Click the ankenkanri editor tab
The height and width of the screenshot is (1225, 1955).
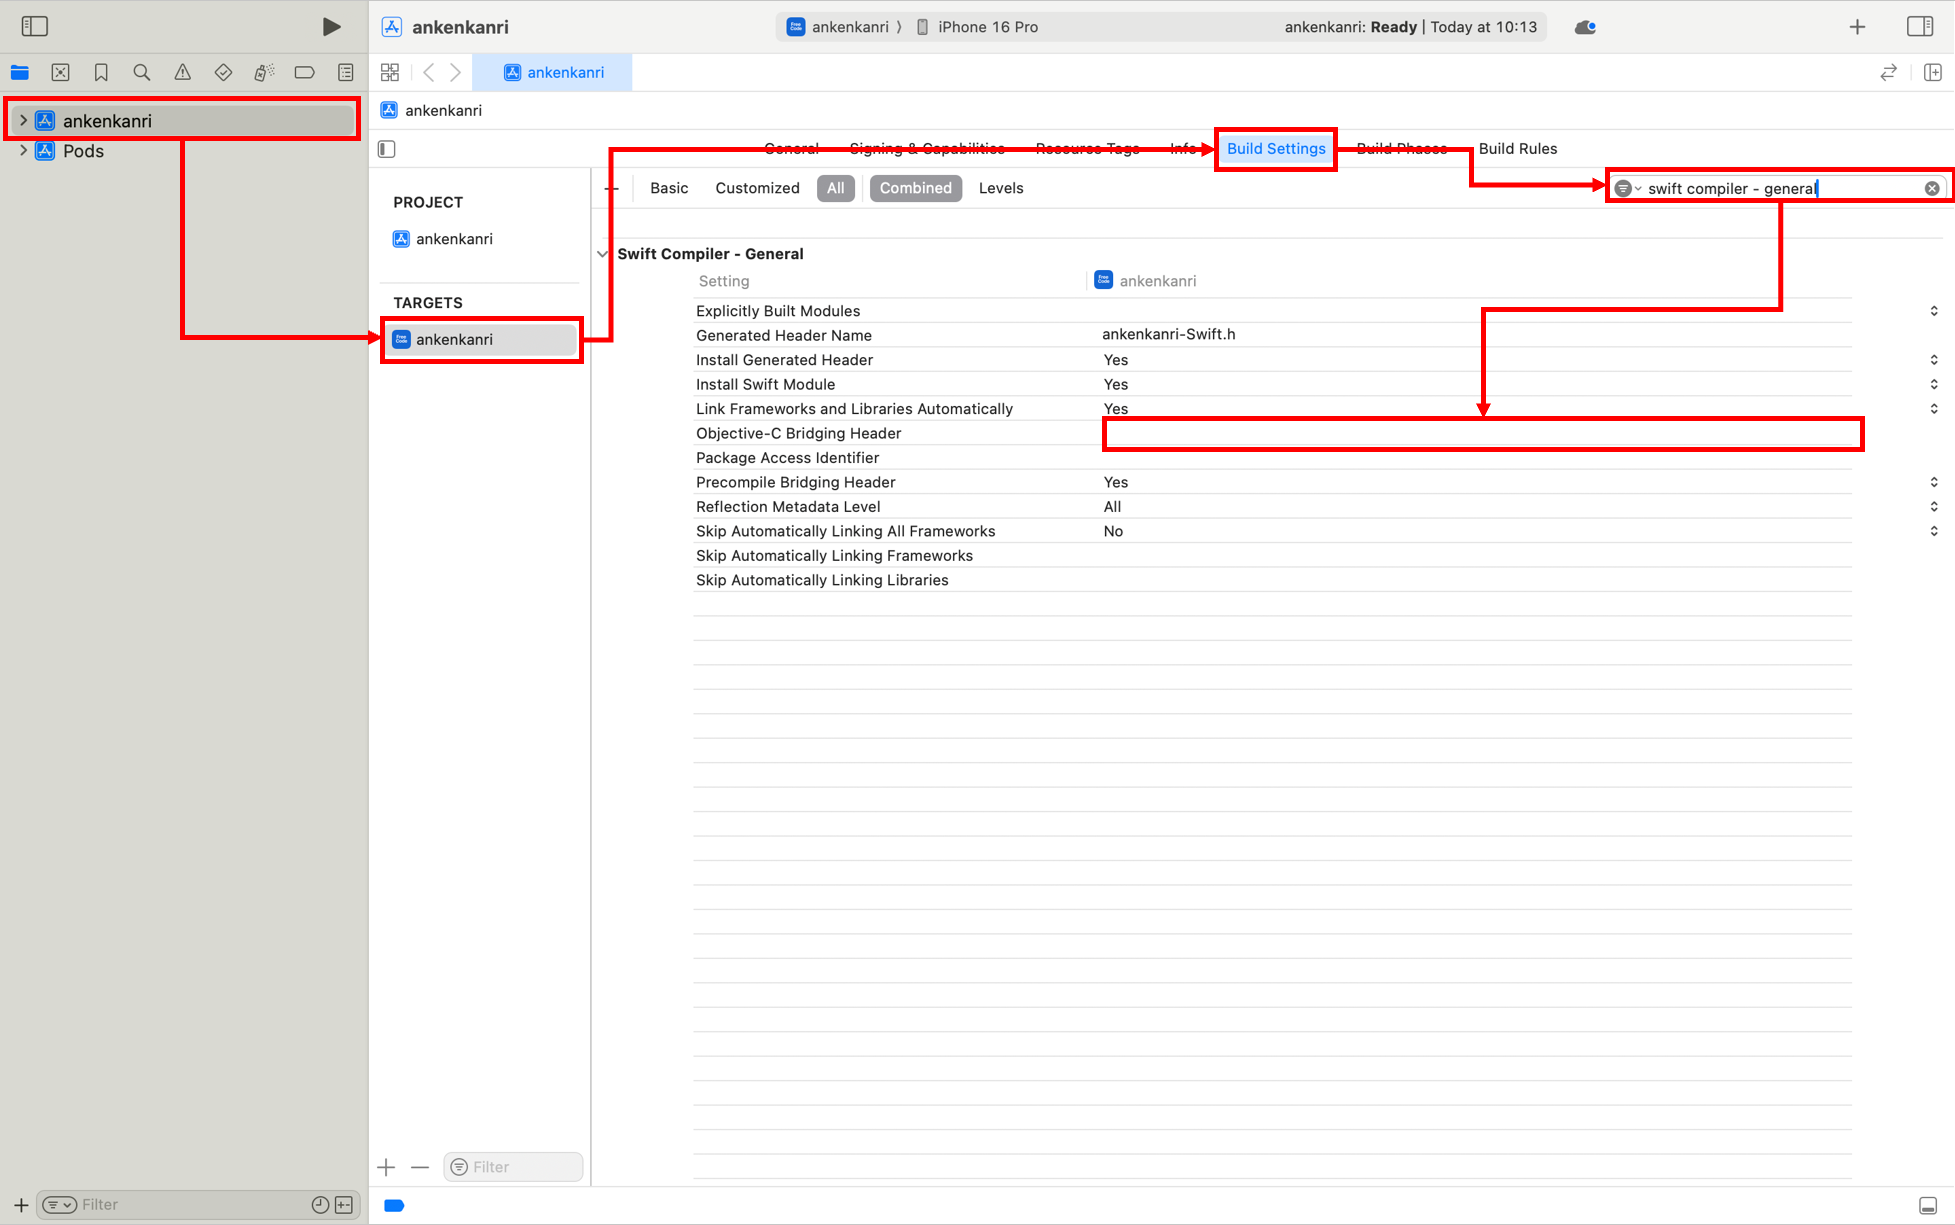click(x=552, y=72)
